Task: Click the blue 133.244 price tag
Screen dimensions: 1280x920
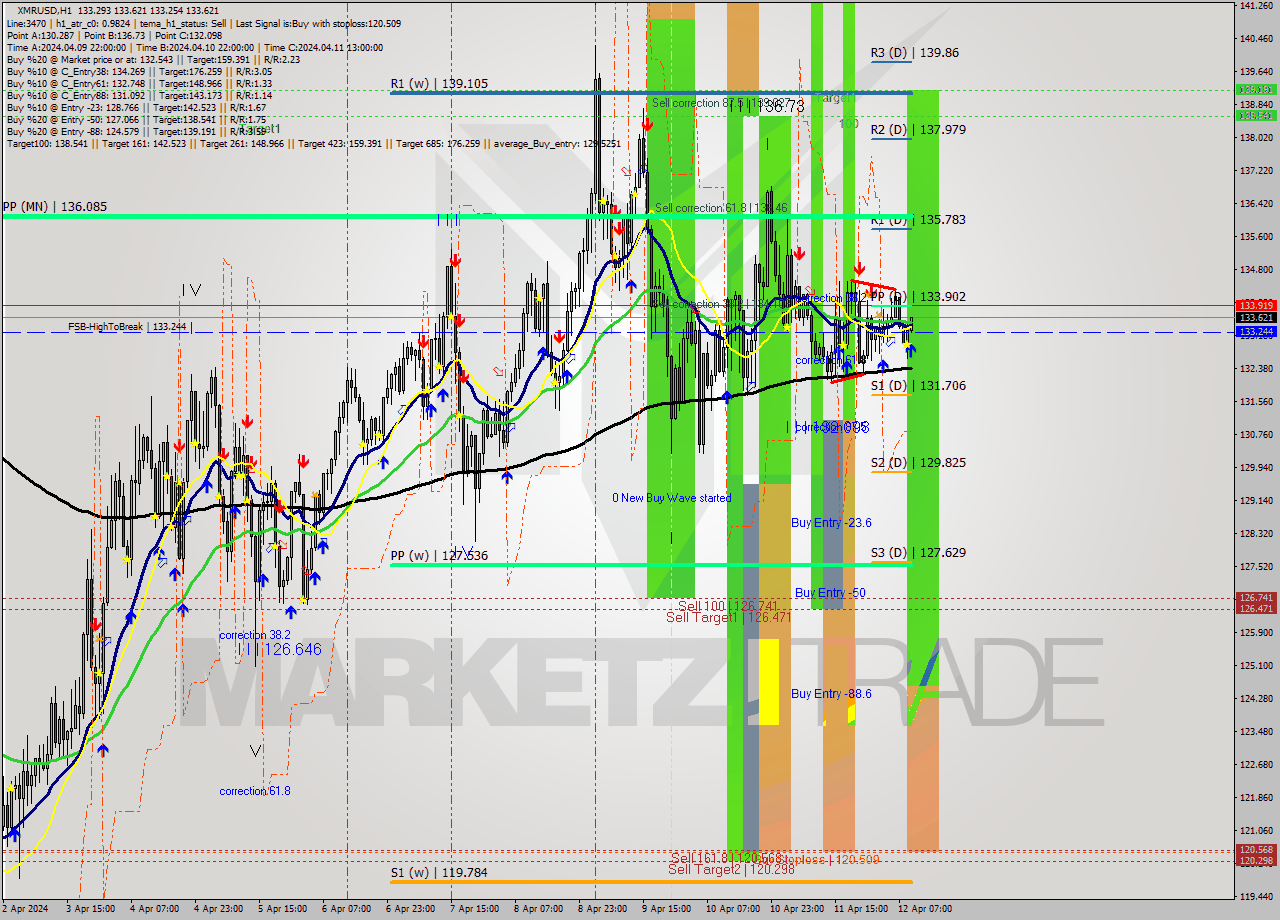Action: (1256, 331)
